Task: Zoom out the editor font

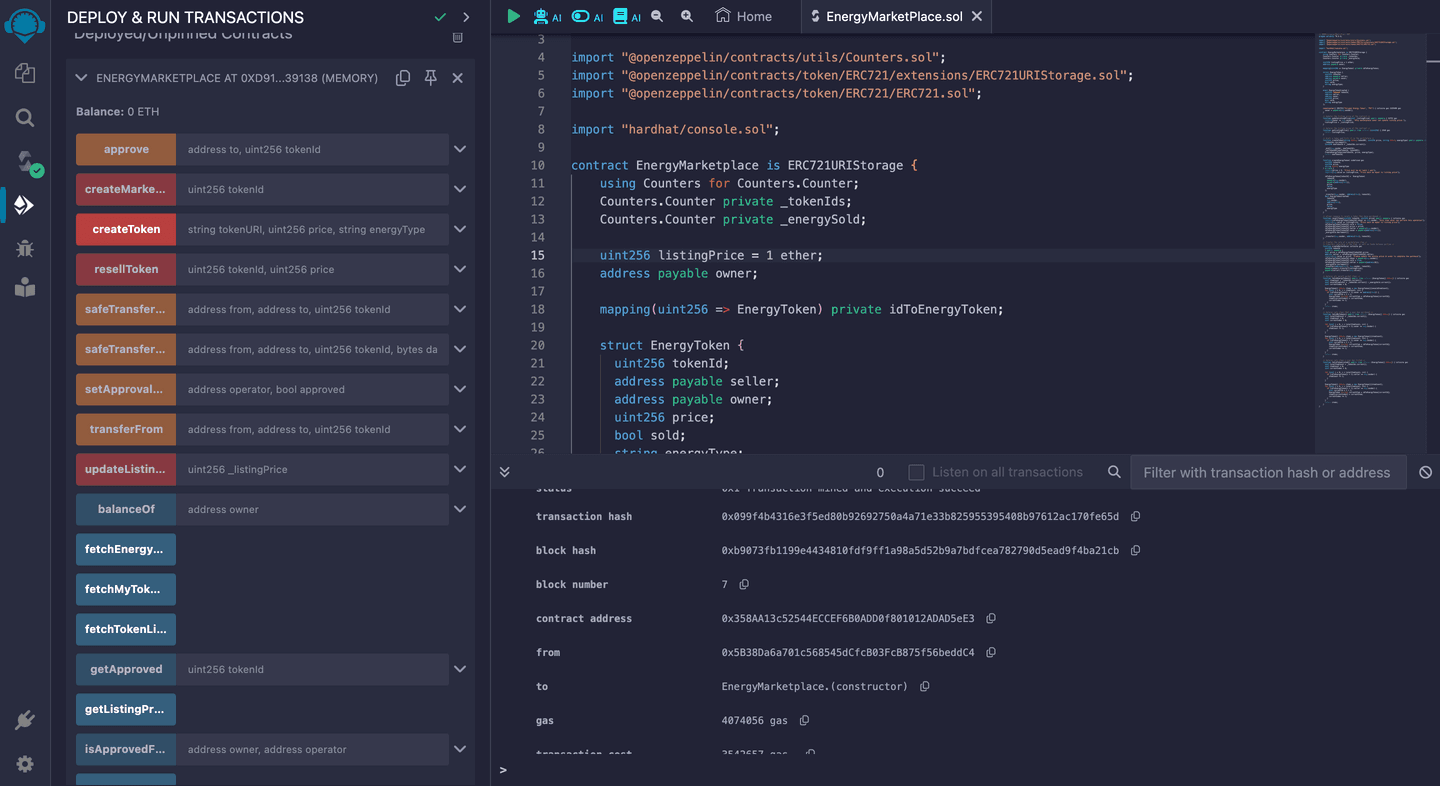Action: (x=657, y=16)
